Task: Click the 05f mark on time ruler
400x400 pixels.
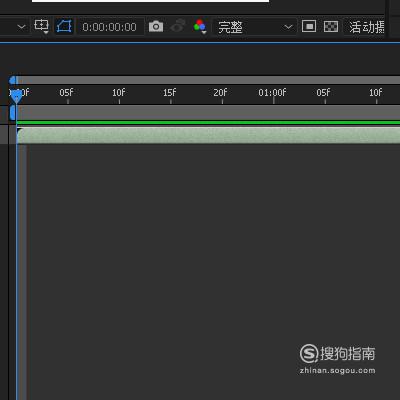Action: [66, 93]
